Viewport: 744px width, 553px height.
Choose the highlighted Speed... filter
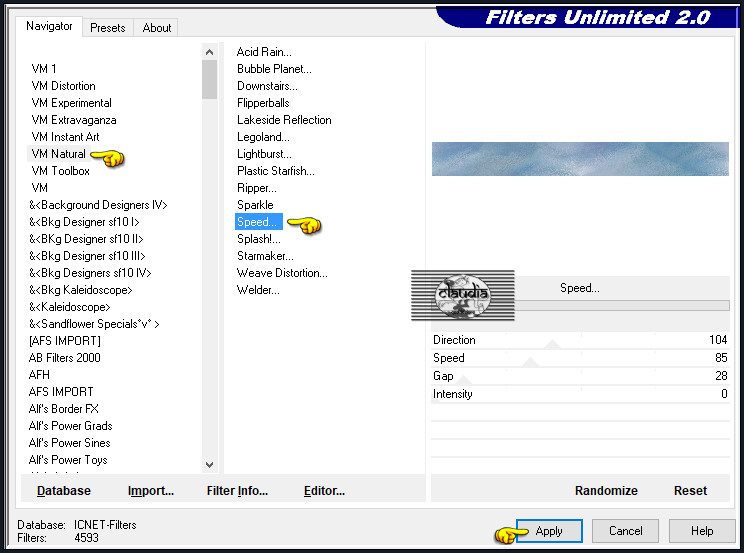[x=259, y=222]
